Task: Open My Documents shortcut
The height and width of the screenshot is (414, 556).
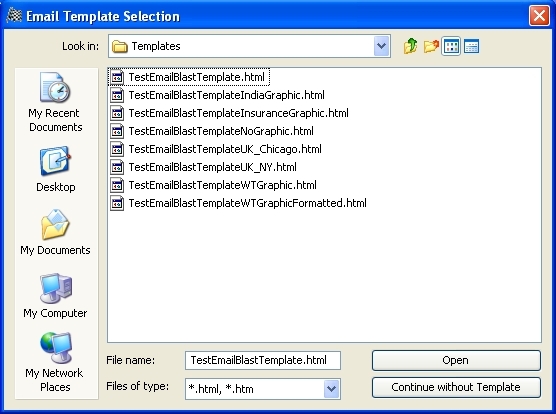Action: [56, 232]
